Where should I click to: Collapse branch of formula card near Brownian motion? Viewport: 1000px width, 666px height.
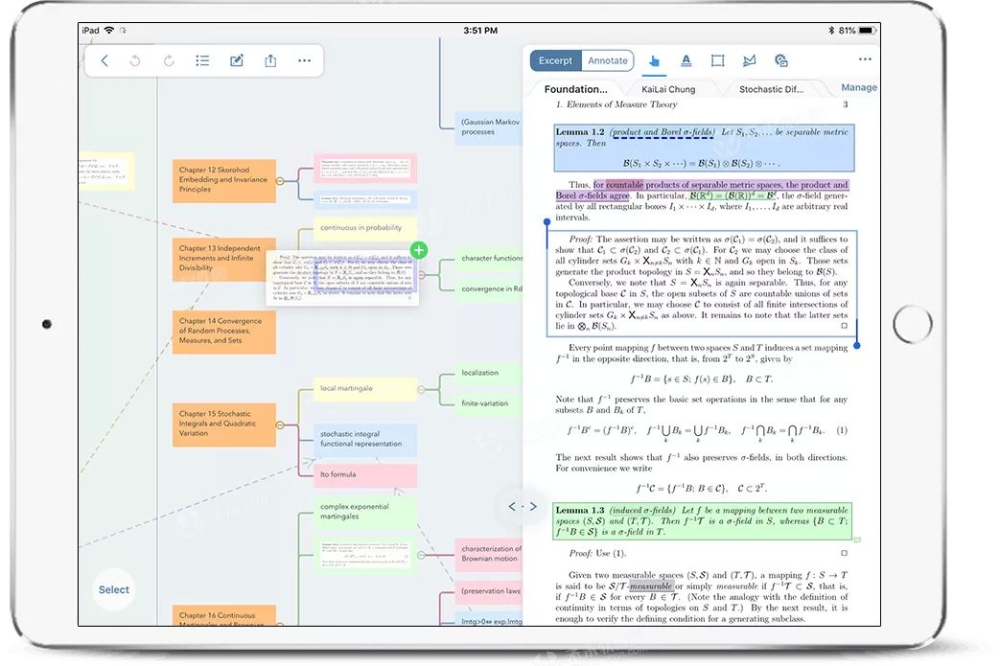click(x=421, y=555)
